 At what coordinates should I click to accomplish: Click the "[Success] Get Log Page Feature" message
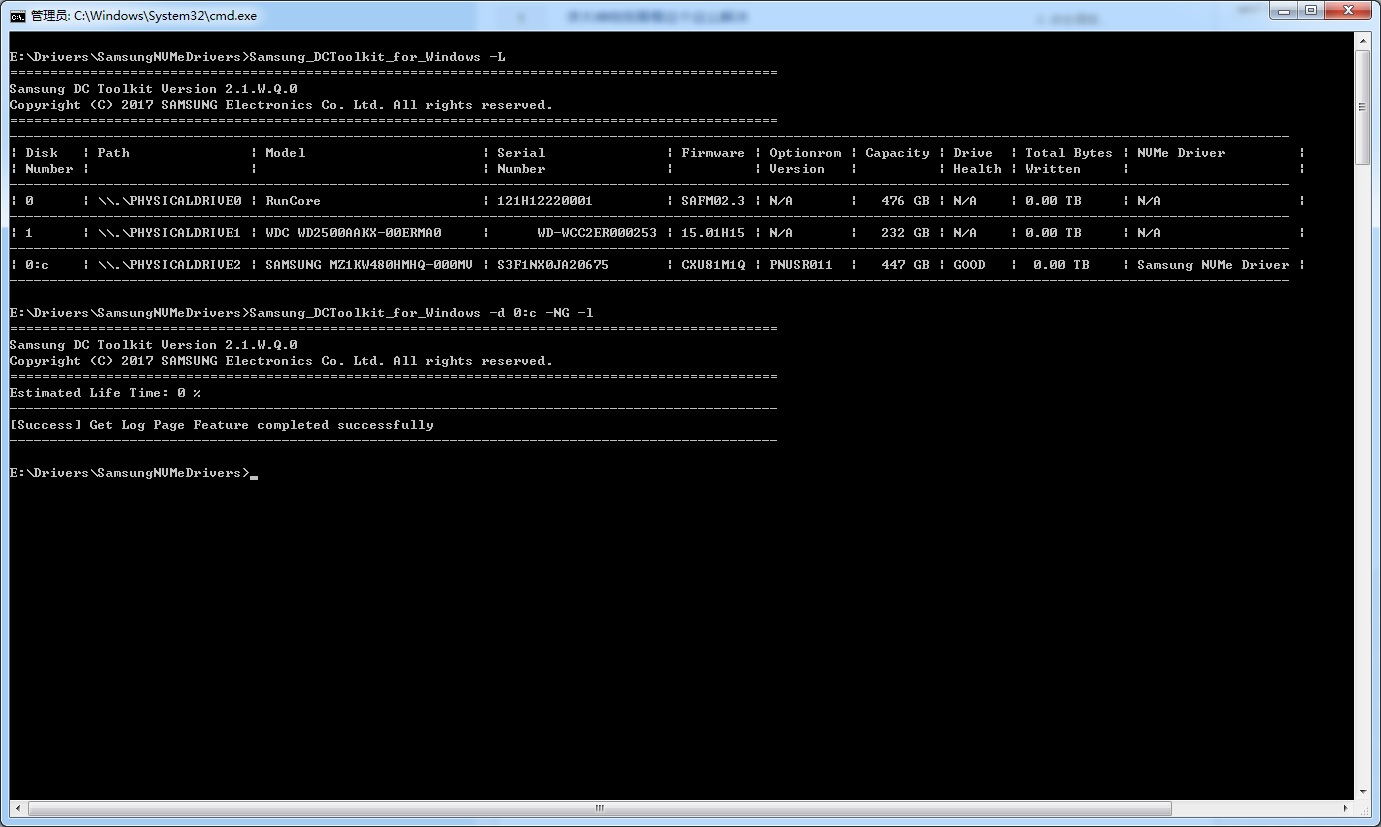221,425
